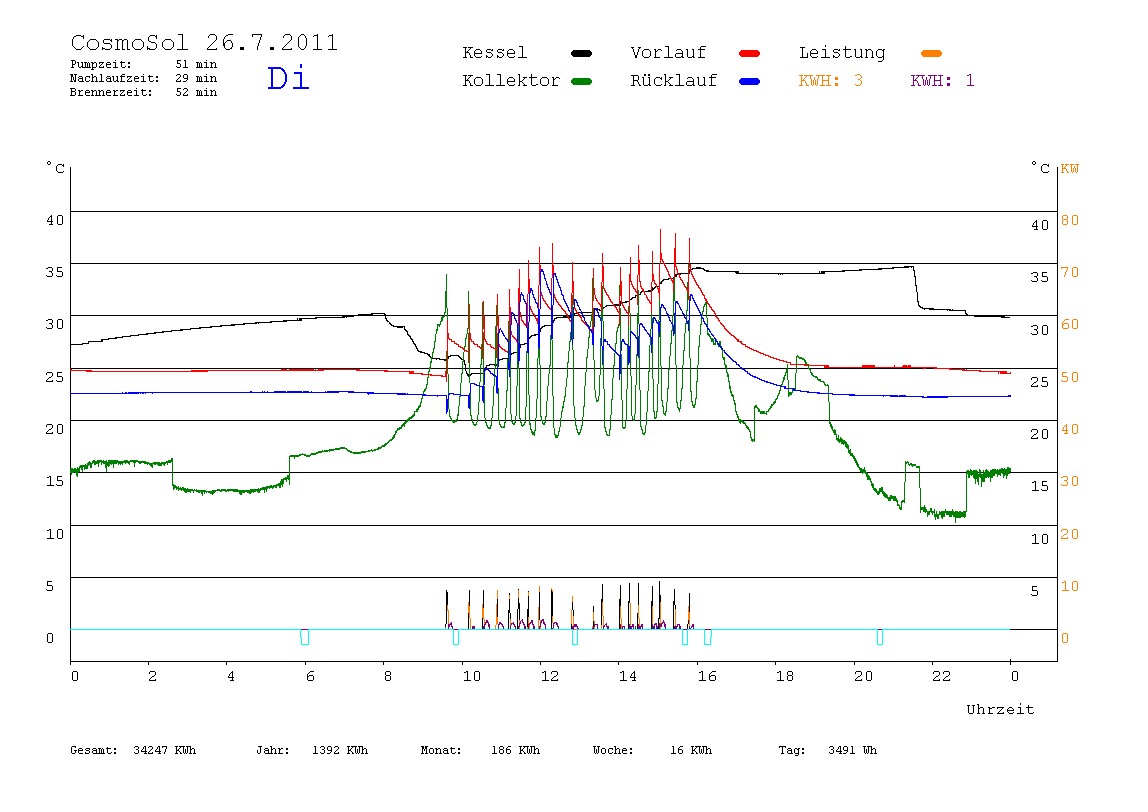This screenshot has width=1148, height=812.
Task: Click the orange '70' KW axis tick
Action: 1070,272
